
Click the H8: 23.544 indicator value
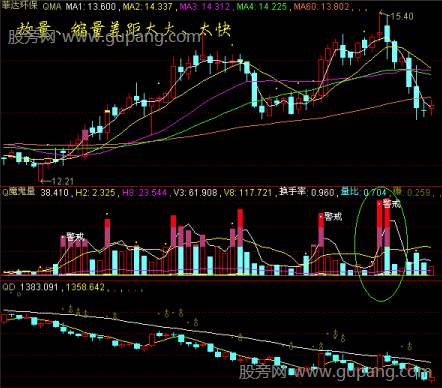[144, 192]
